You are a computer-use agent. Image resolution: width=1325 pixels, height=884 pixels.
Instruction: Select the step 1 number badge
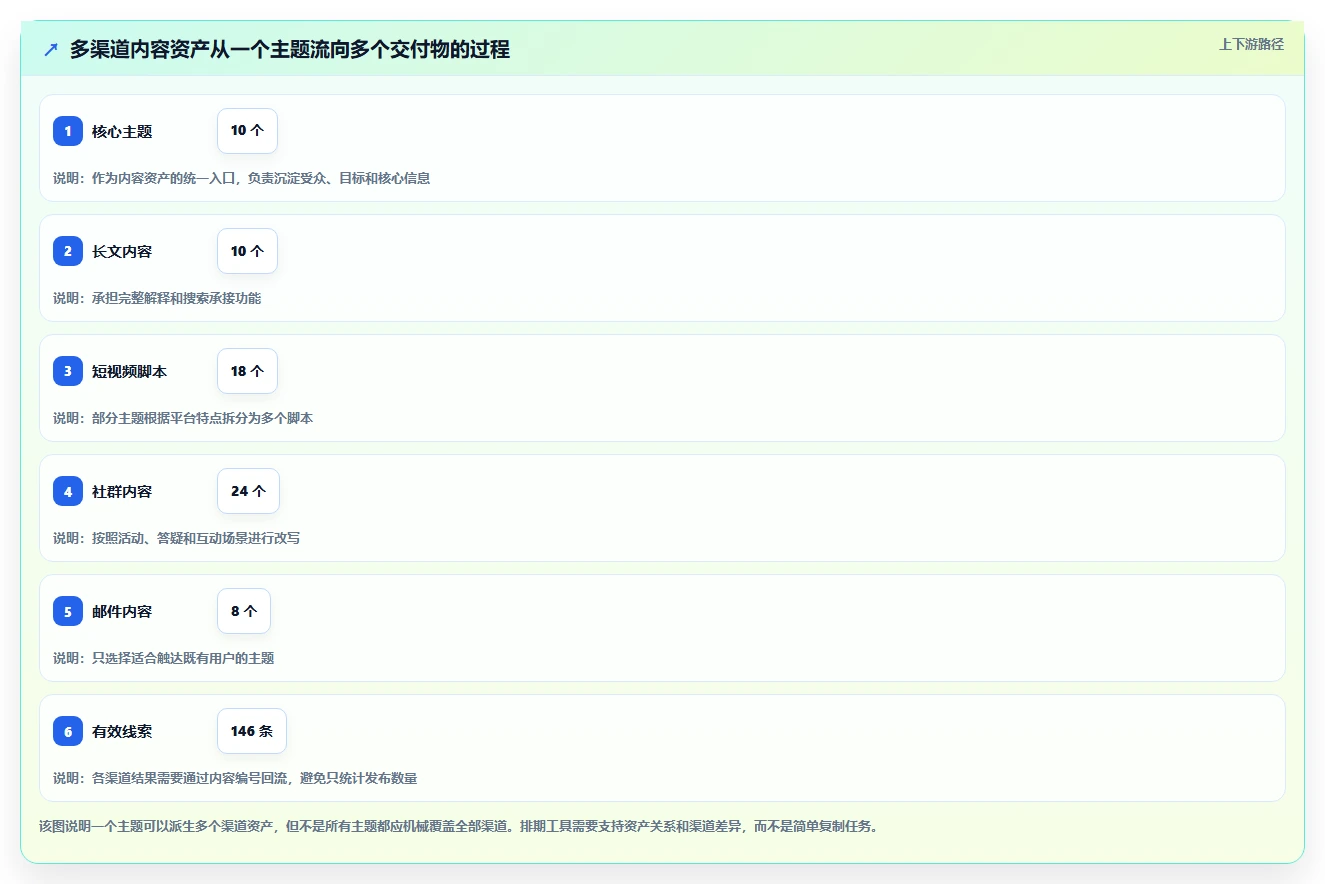click(x=68, y=131)
